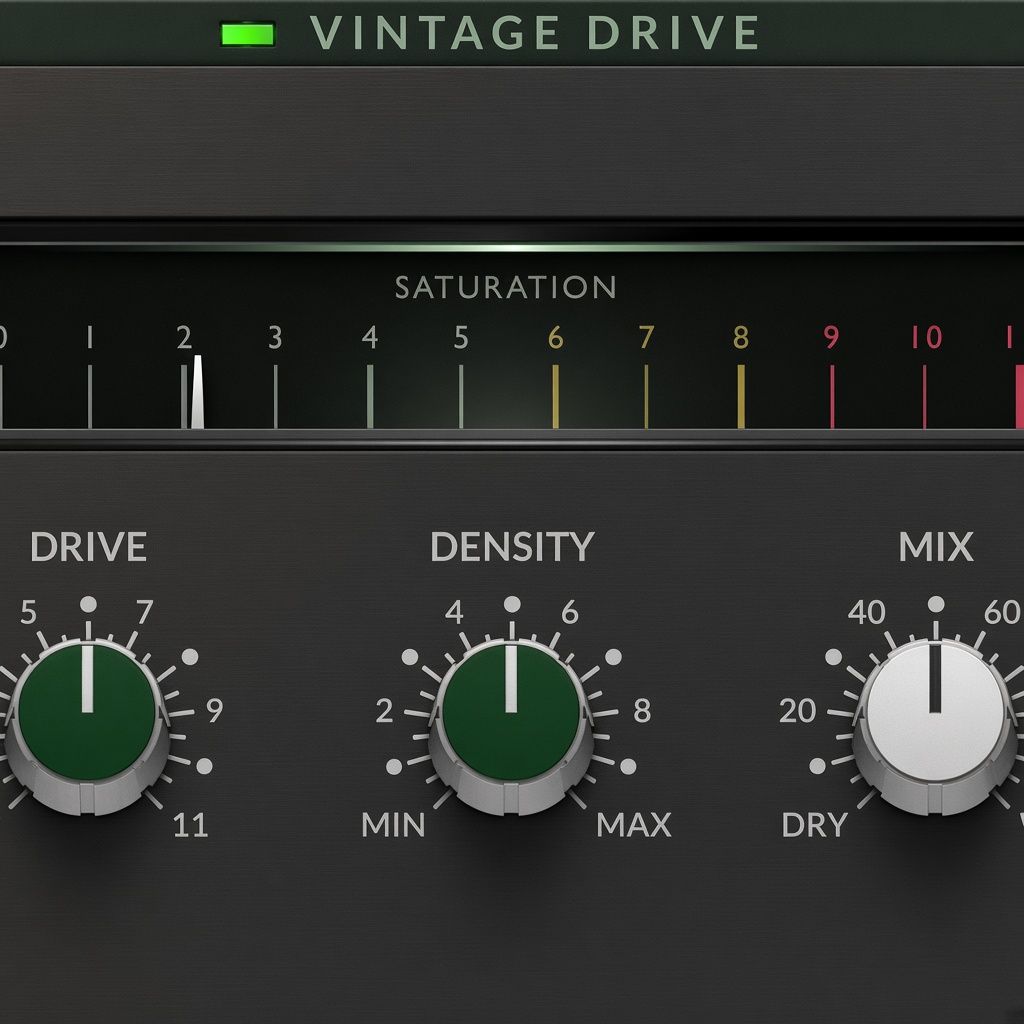The height and width of the screenshot is (1024, 1024).
Task: Click the top center dot above Density knob
Action: coord(512,604)
